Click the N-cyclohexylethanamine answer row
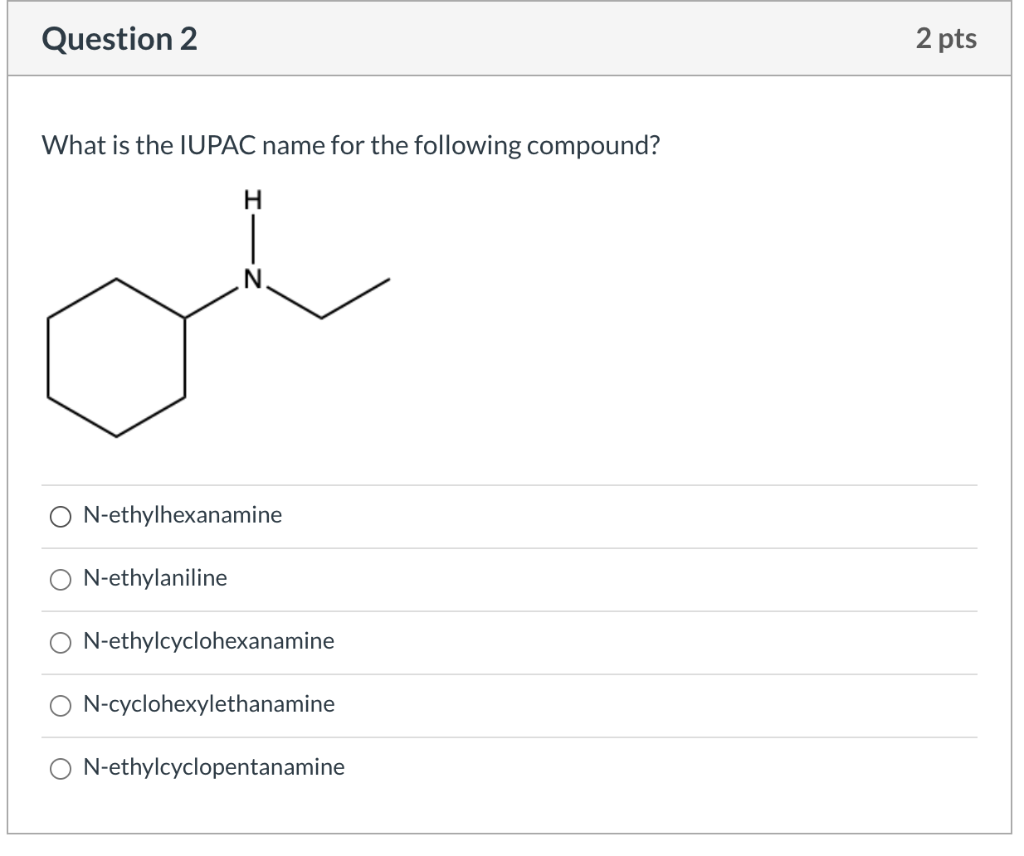1024x856 pixels. [400, 705]
